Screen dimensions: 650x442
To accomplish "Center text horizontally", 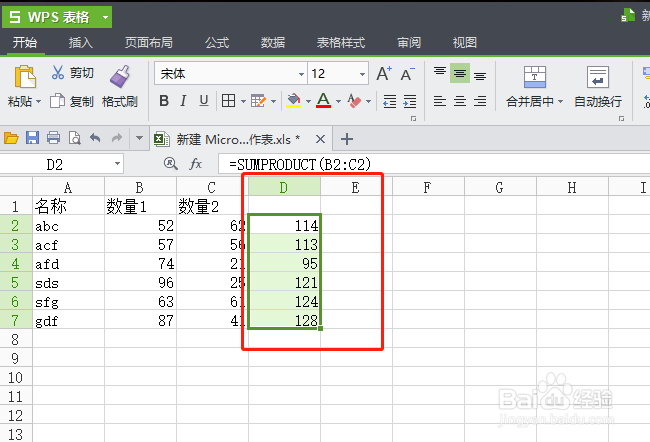I will coord(460,101).
